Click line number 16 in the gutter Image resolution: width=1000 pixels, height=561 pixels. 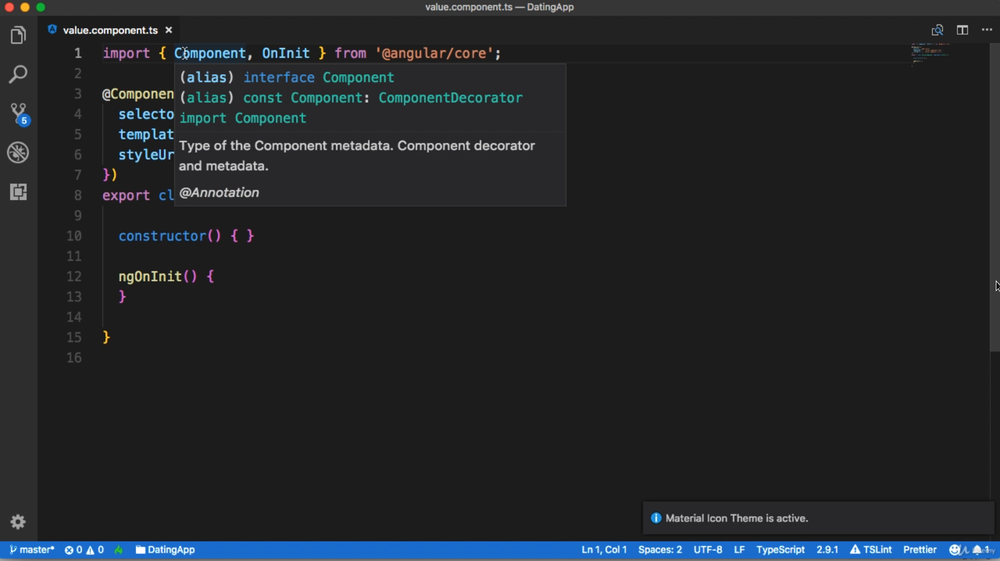point(74,358)
